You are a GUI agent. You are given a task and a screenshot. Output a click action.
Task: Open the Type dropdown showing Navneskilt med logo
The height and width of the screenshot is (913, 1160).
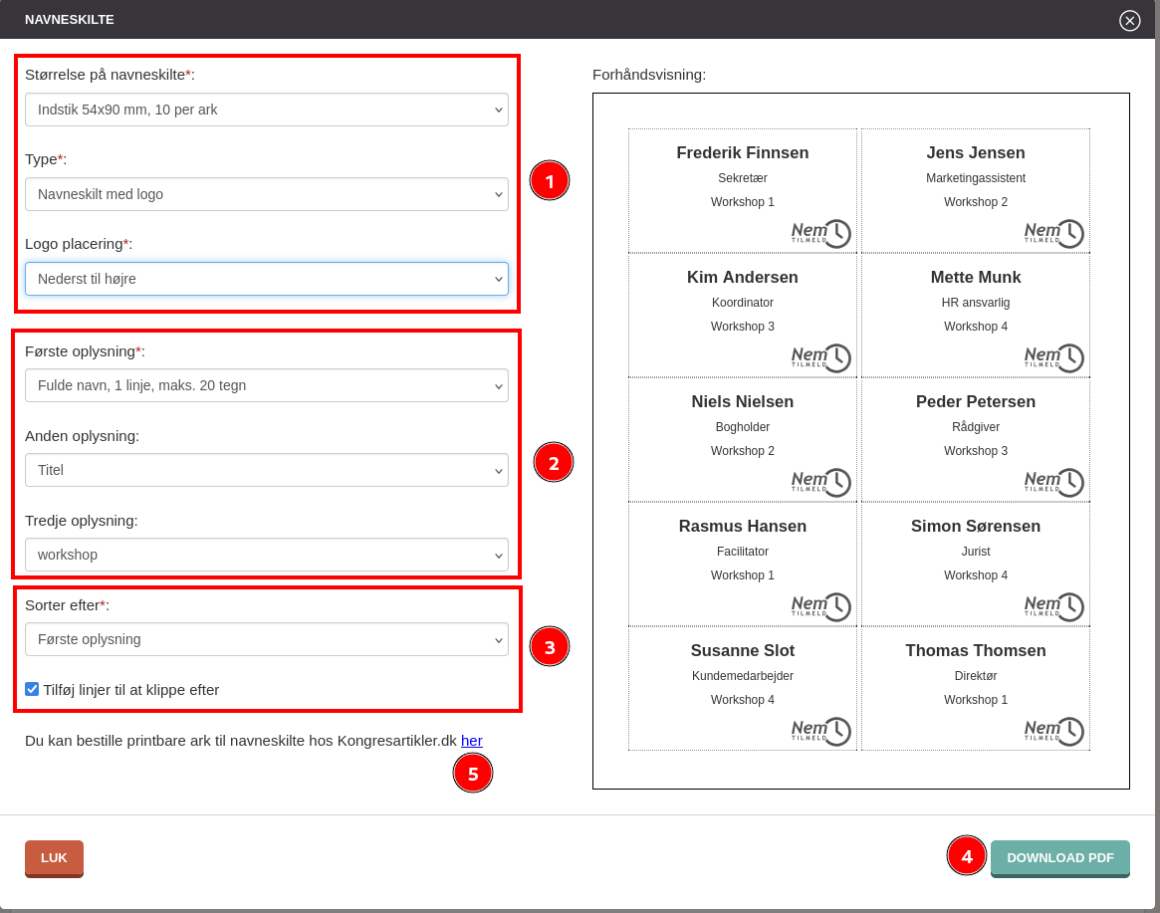[x=266, y=194]
